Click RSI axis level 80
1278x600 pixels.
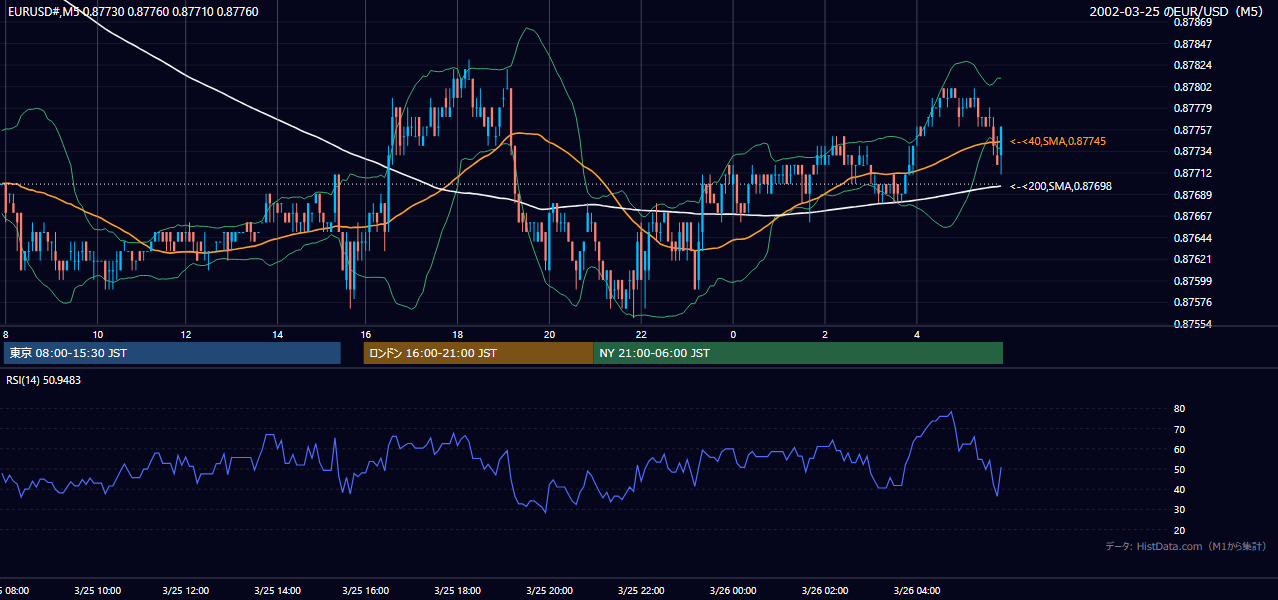pyautogui.click(x=1179, y=409)
